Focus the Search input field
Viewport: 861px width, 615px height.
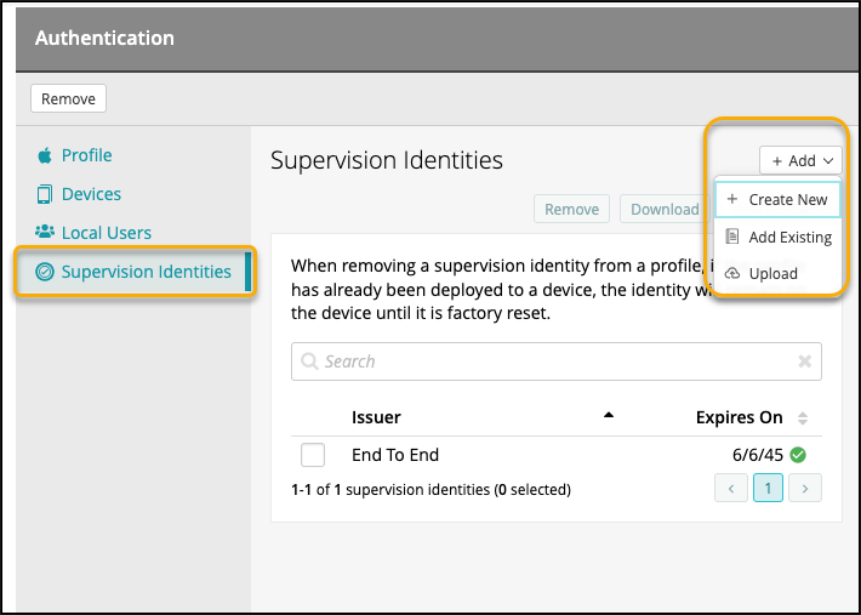click(550, 362)
